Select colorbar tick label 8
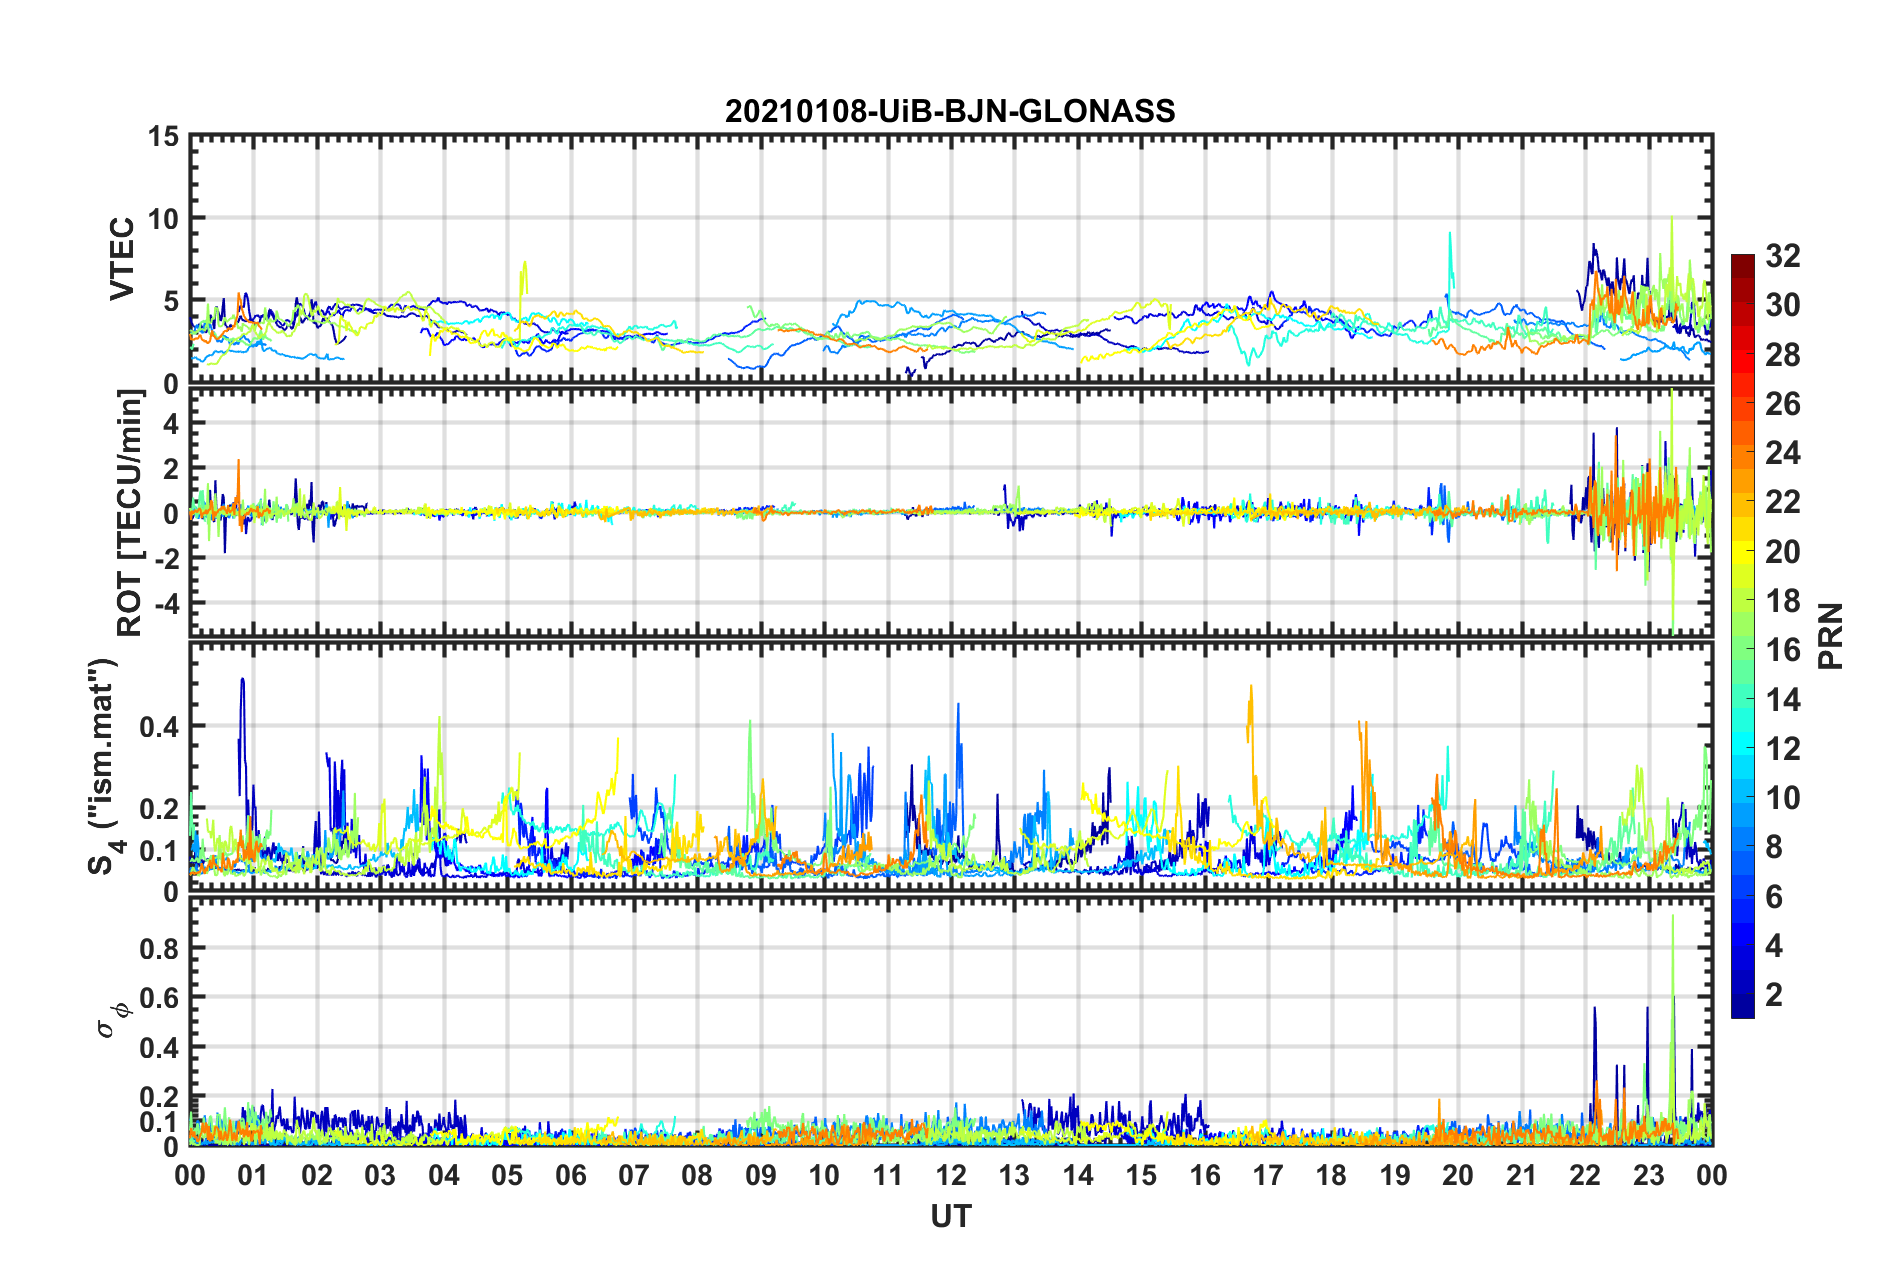 pyautogui.click(x=1774, y=847)
